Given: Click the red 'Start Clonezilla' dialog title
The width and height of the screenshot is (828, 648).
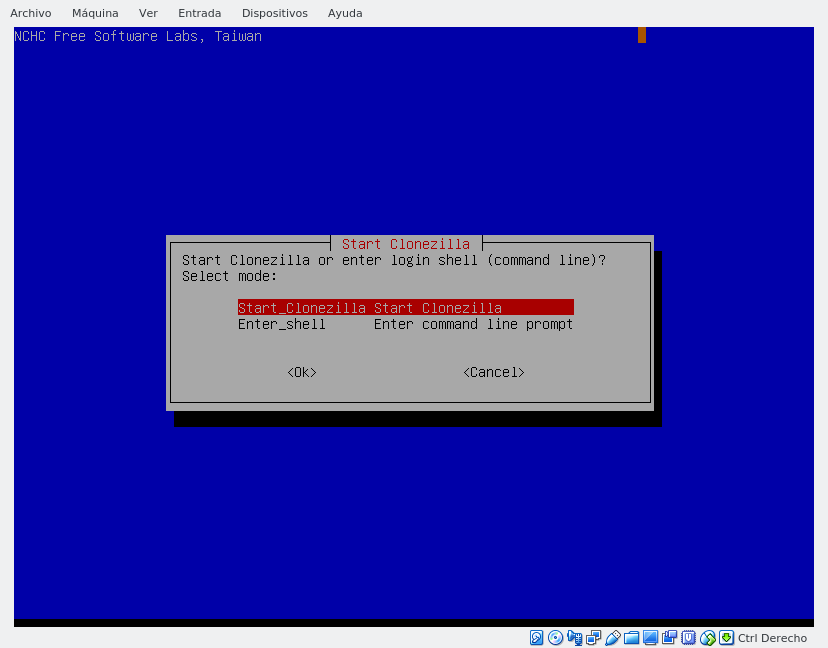Looking at the screenshot, I should [x=406, y=244].
